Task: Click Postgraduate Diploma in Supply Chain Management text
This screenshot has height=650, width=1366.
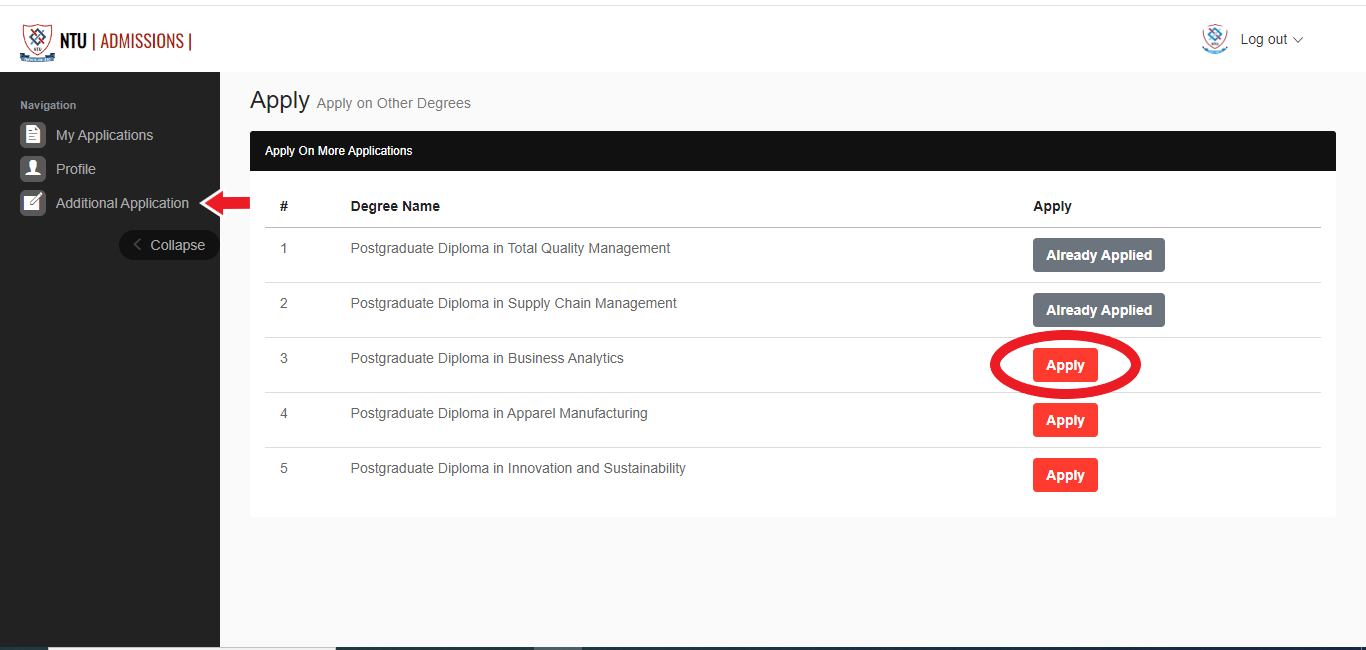Action: coord(513,303)
